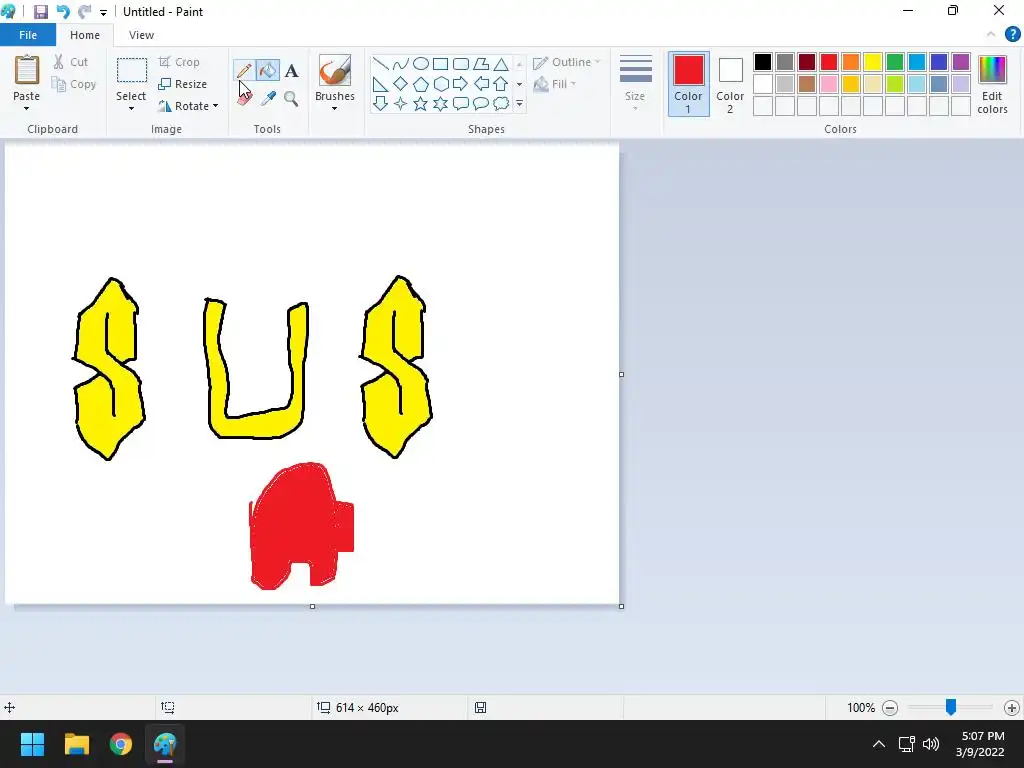
Task: Choose the Line shape
Action: point(381,63)
